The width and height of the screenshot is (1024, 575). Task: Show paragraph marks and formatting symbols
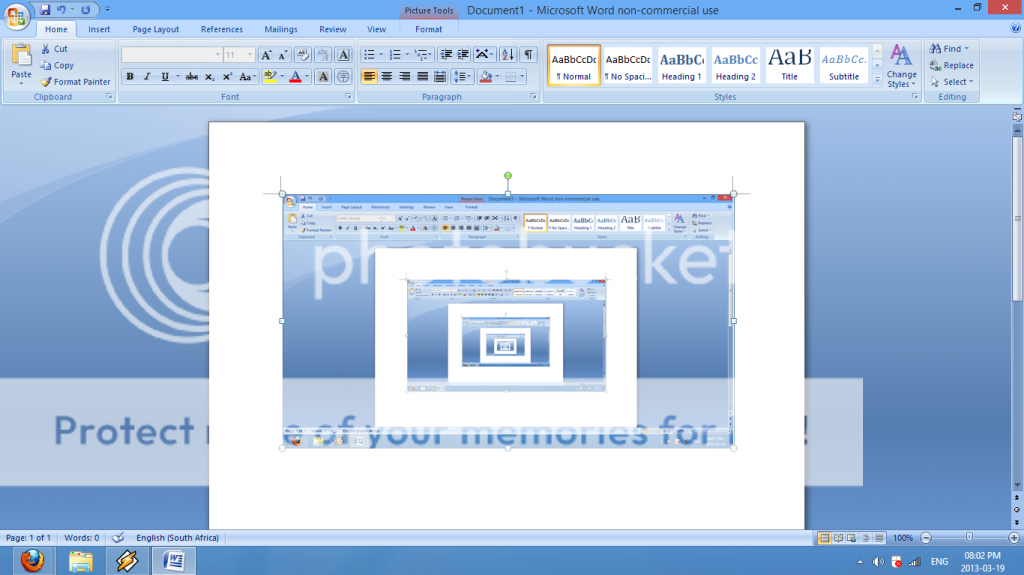pos(528,55)
